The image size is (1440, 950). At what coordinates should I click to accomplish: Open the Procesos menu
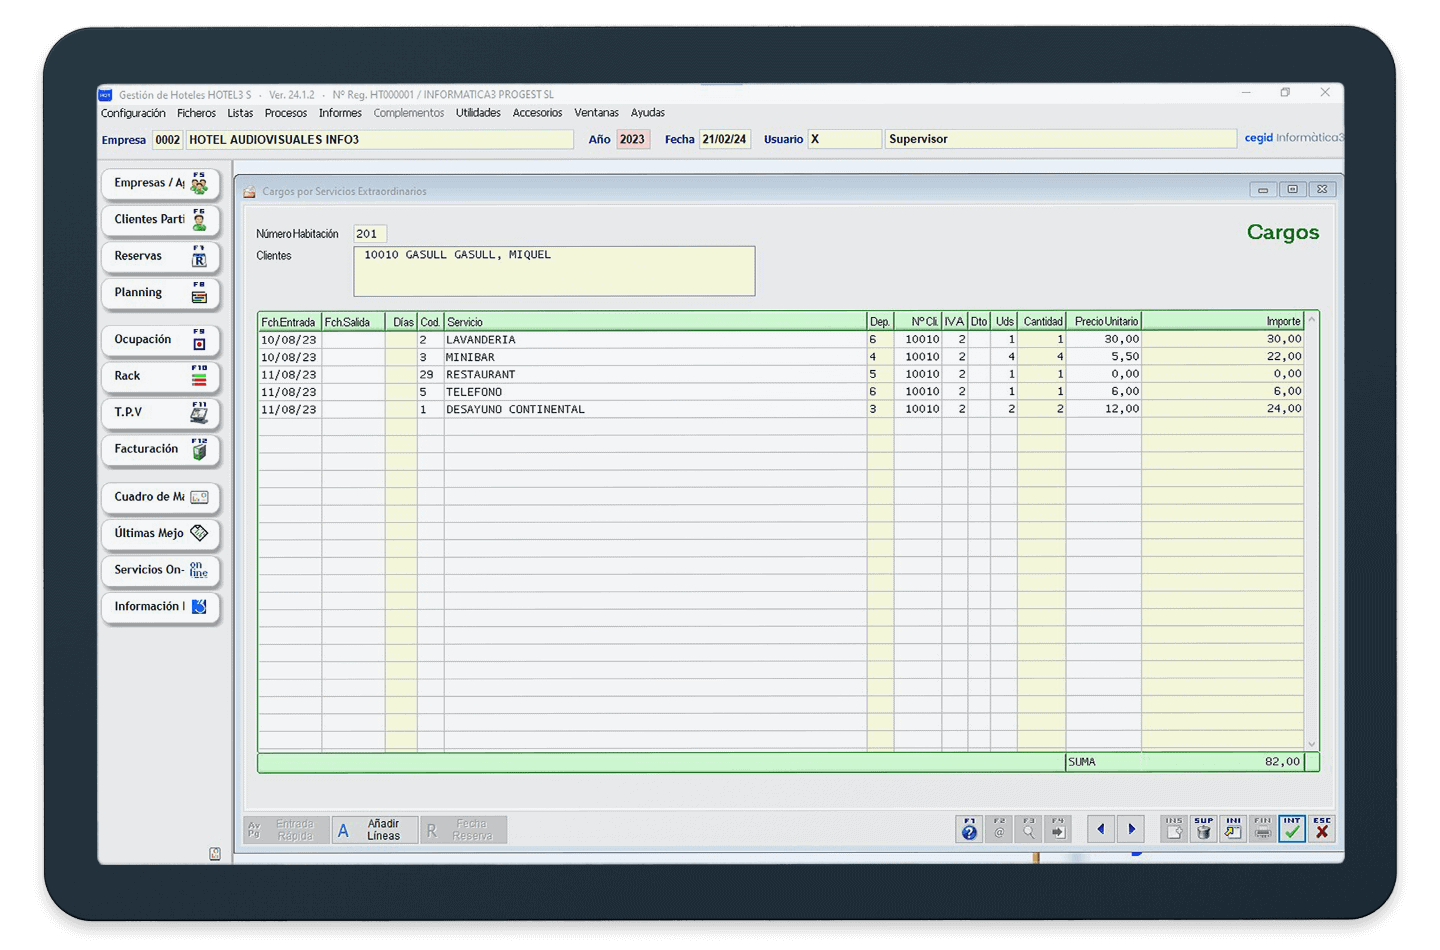tap(285, 113)
